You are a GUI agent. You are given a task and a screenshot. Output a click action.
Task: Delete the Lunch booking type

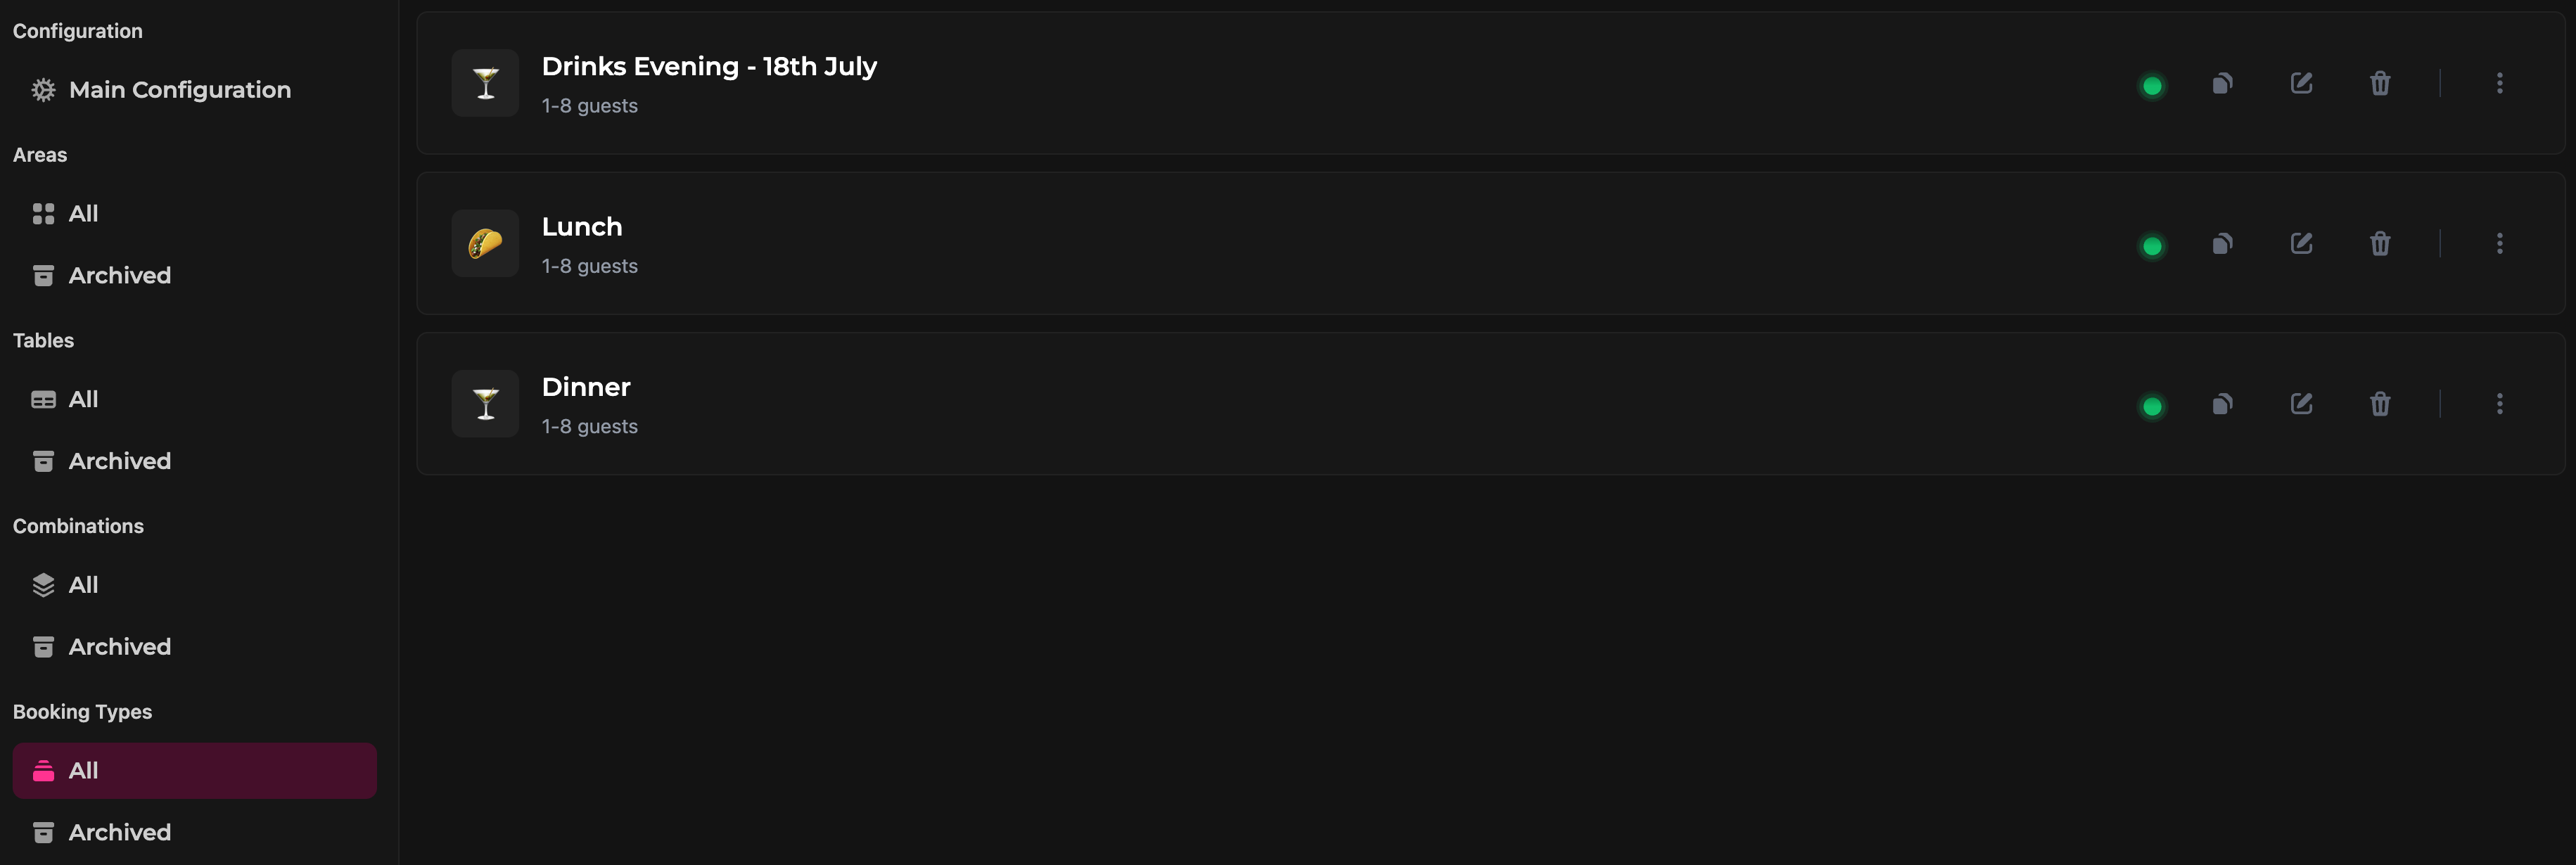[2380, 244]
